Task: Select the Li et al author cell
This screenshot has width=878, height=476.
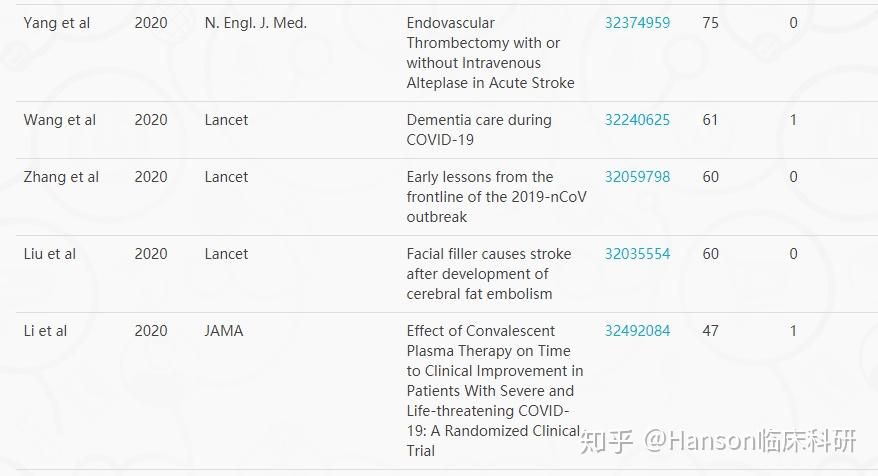Action: point(45,331)
